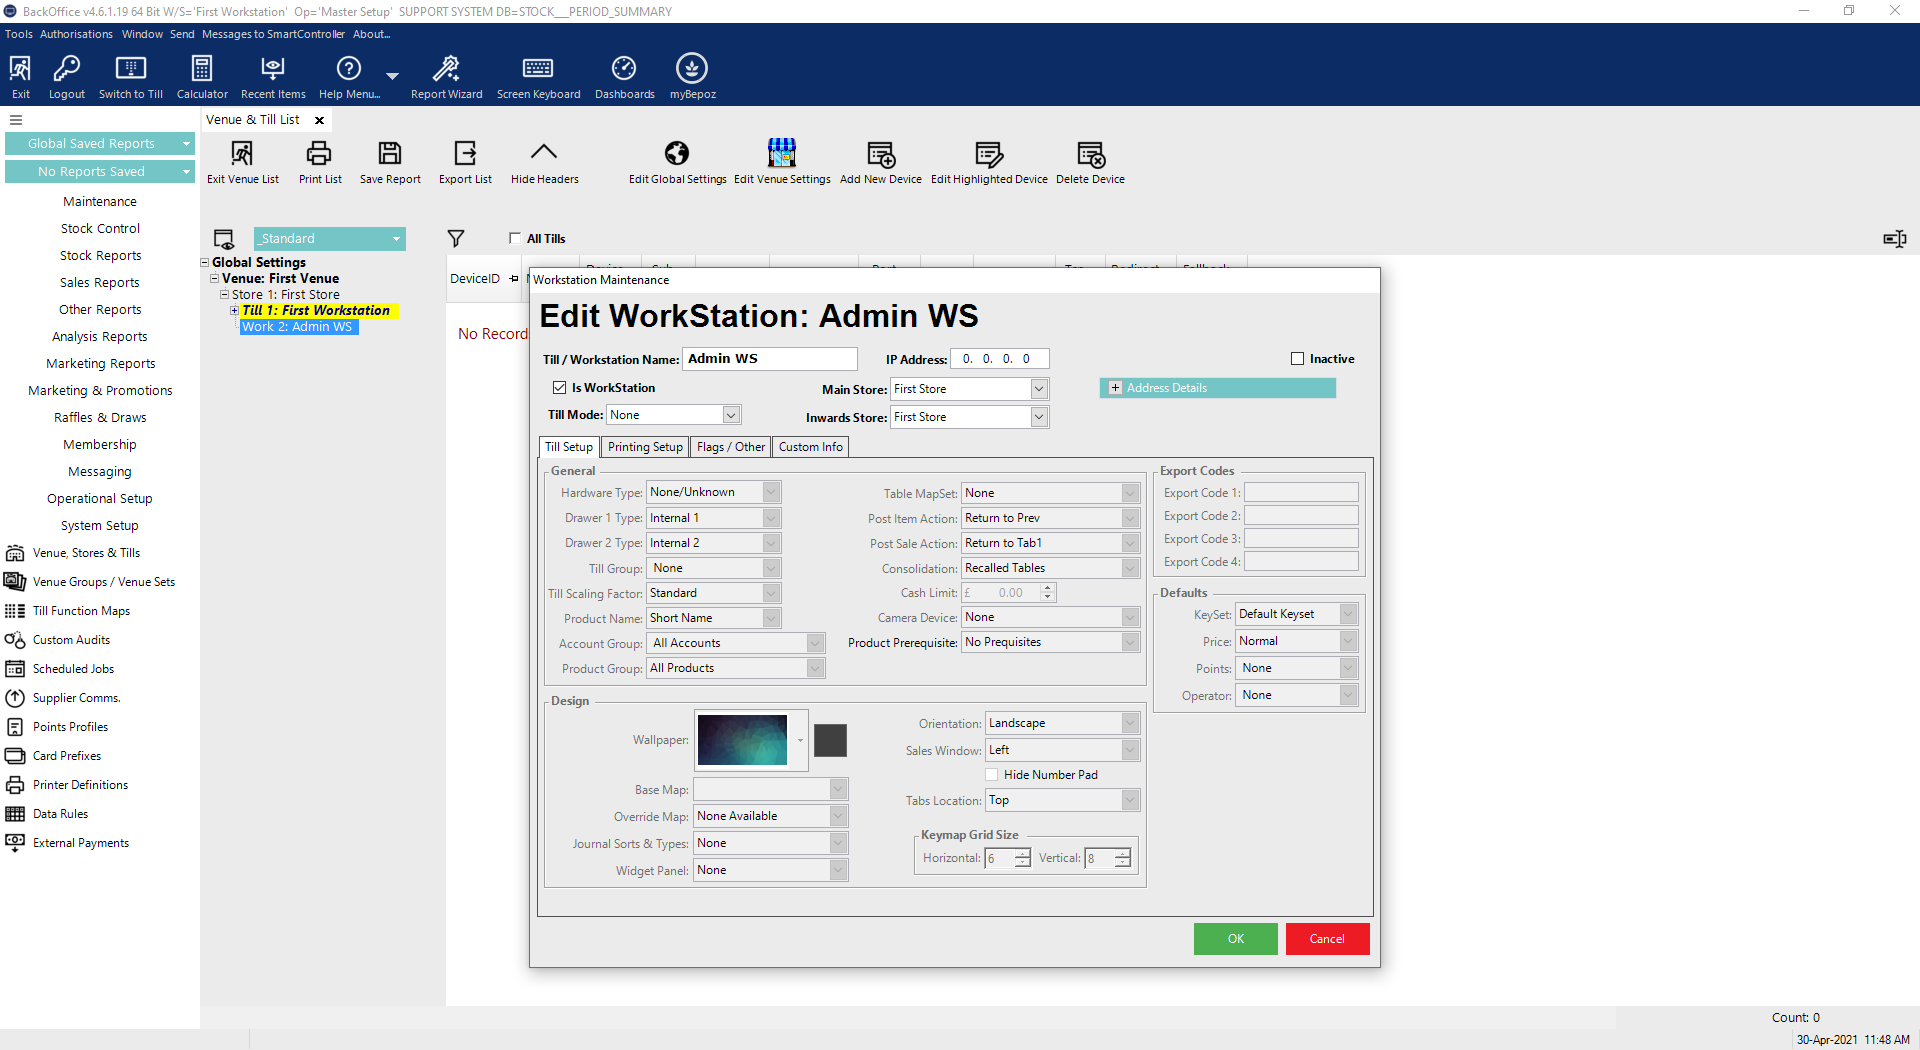Open the Calculator
The width and height of the screenshot is (1920, 1050).
tap(202, 74)
